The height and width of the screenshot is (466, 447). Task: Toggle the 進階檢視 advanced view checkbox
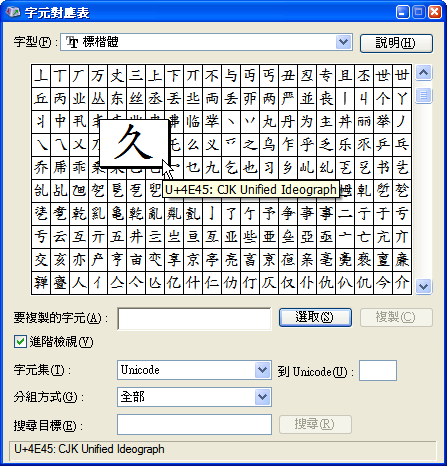click(20, 342)
